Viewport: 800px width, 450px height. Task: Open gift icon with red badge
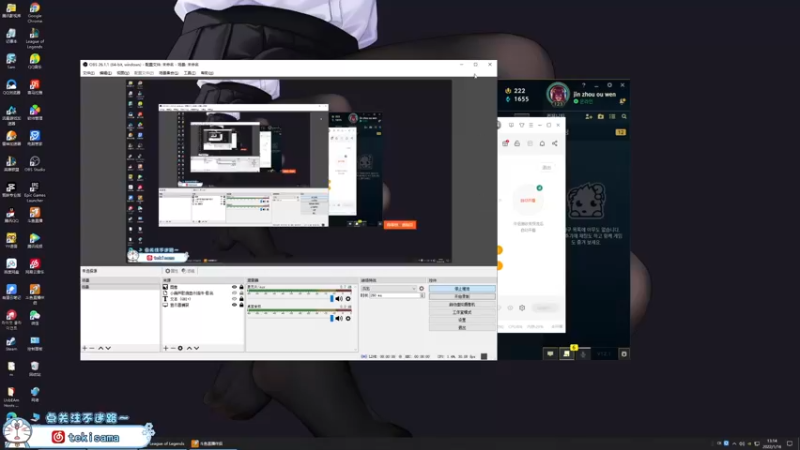point(505,144)
